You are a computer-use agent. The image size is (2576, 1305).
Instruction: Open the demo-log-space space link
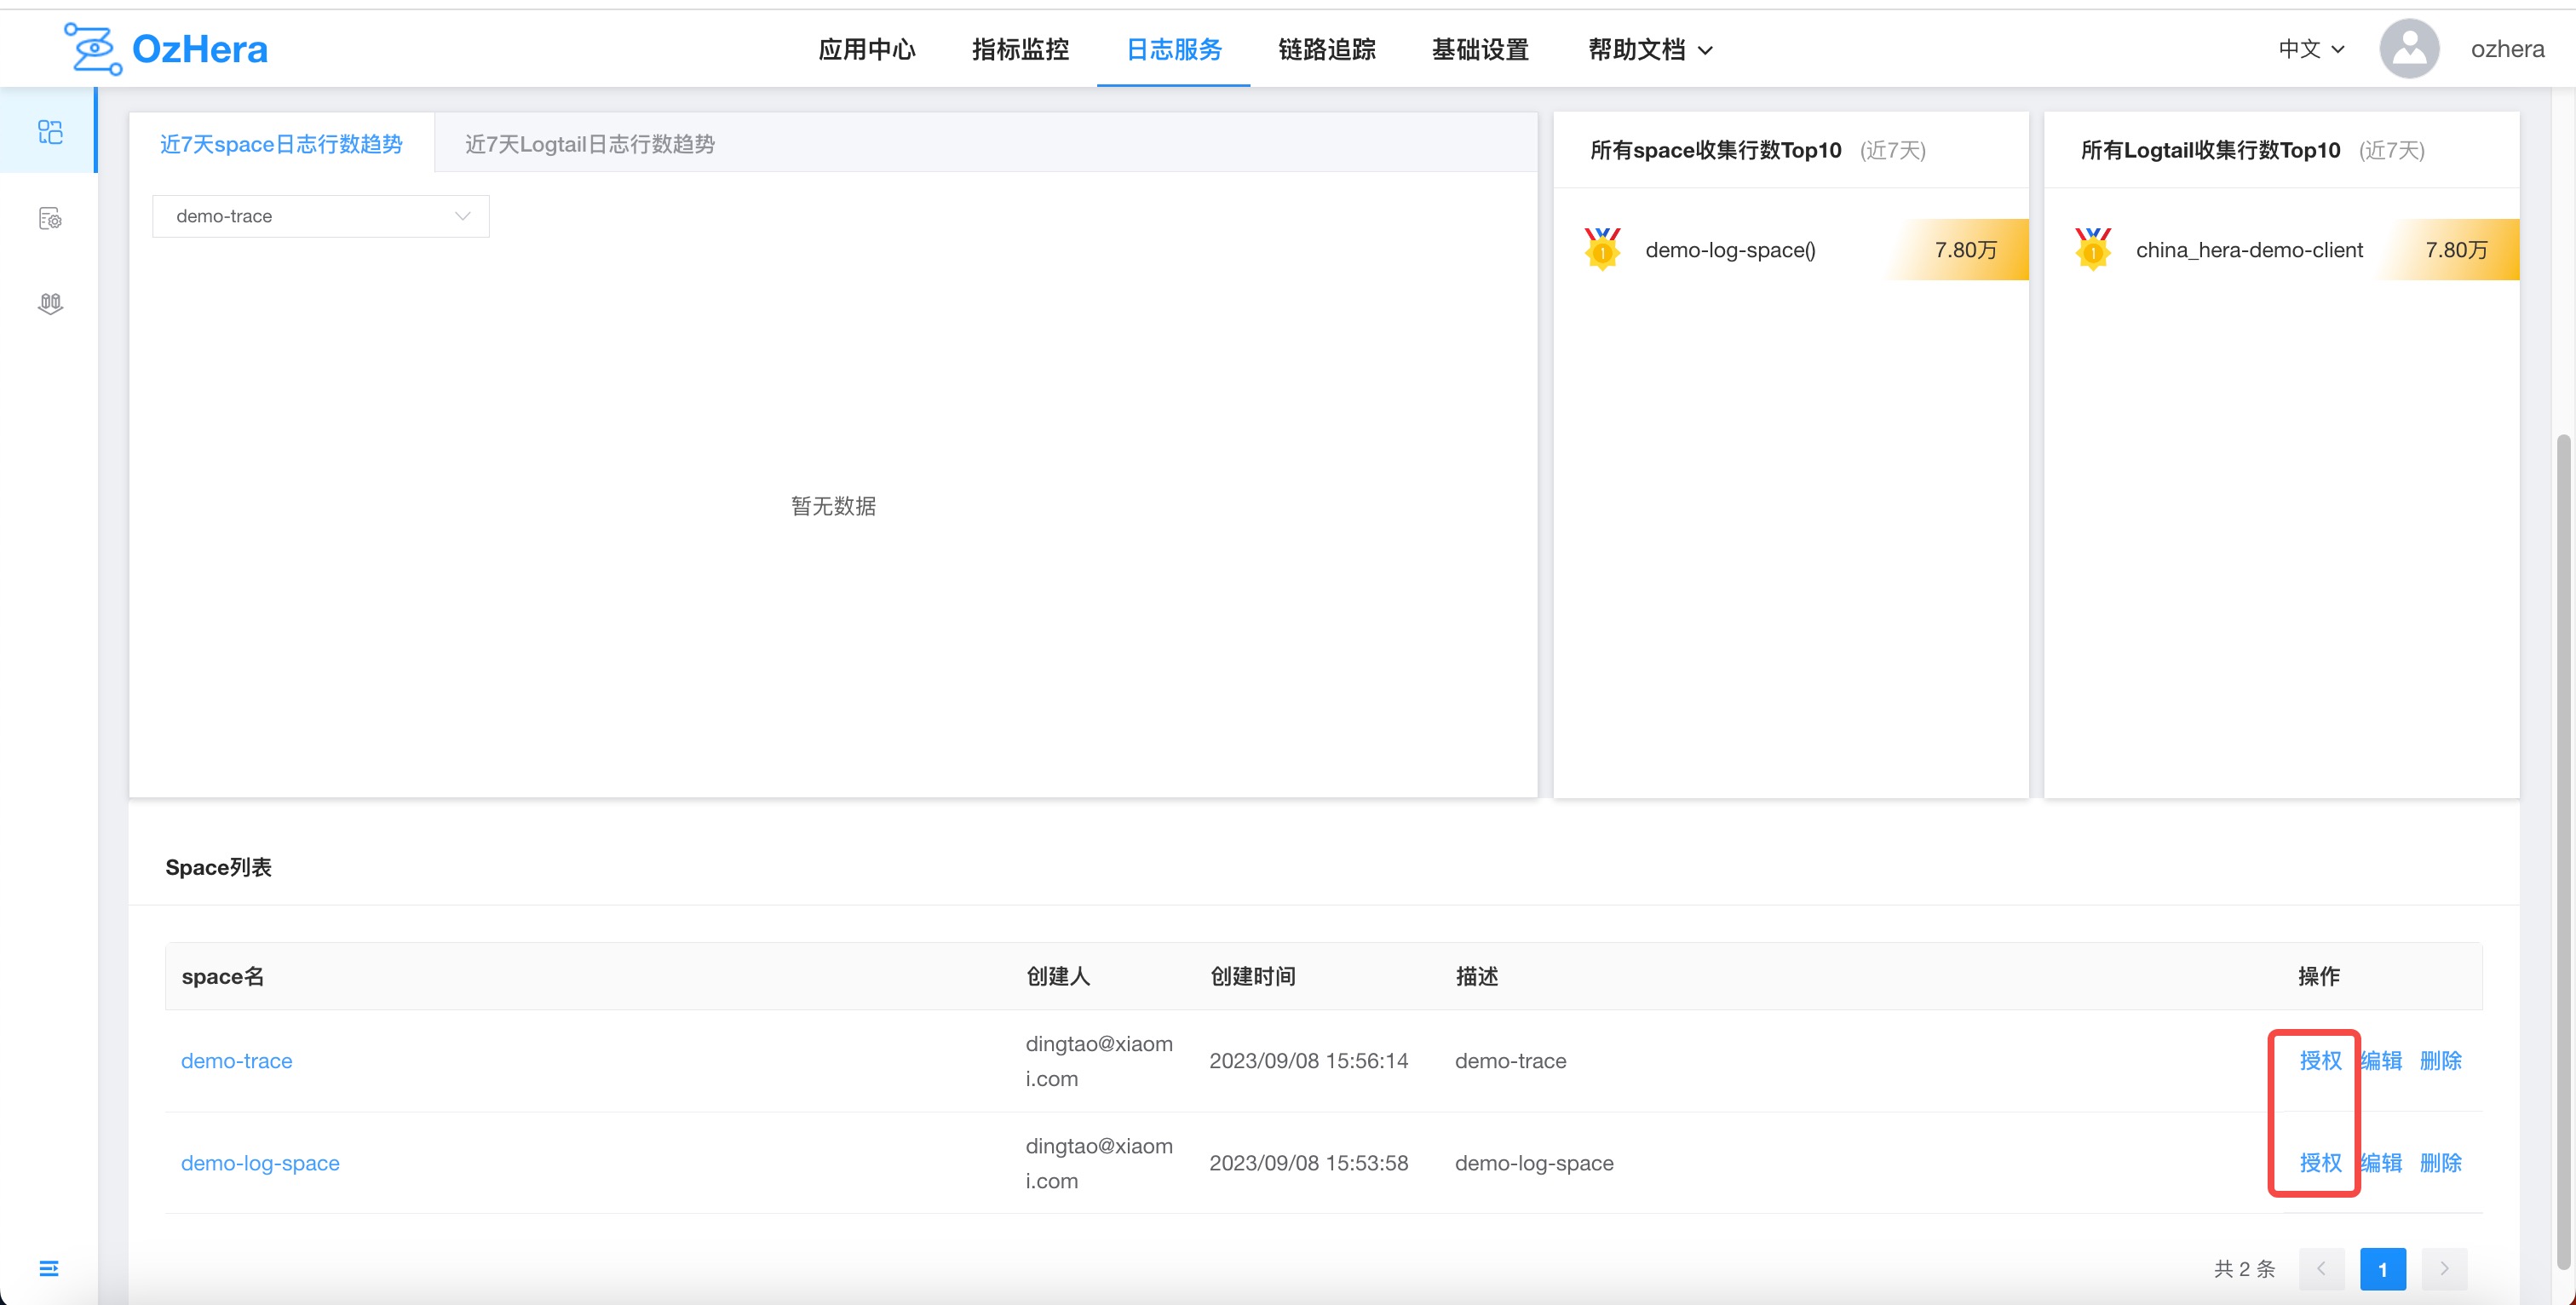tap(260, 1163)
